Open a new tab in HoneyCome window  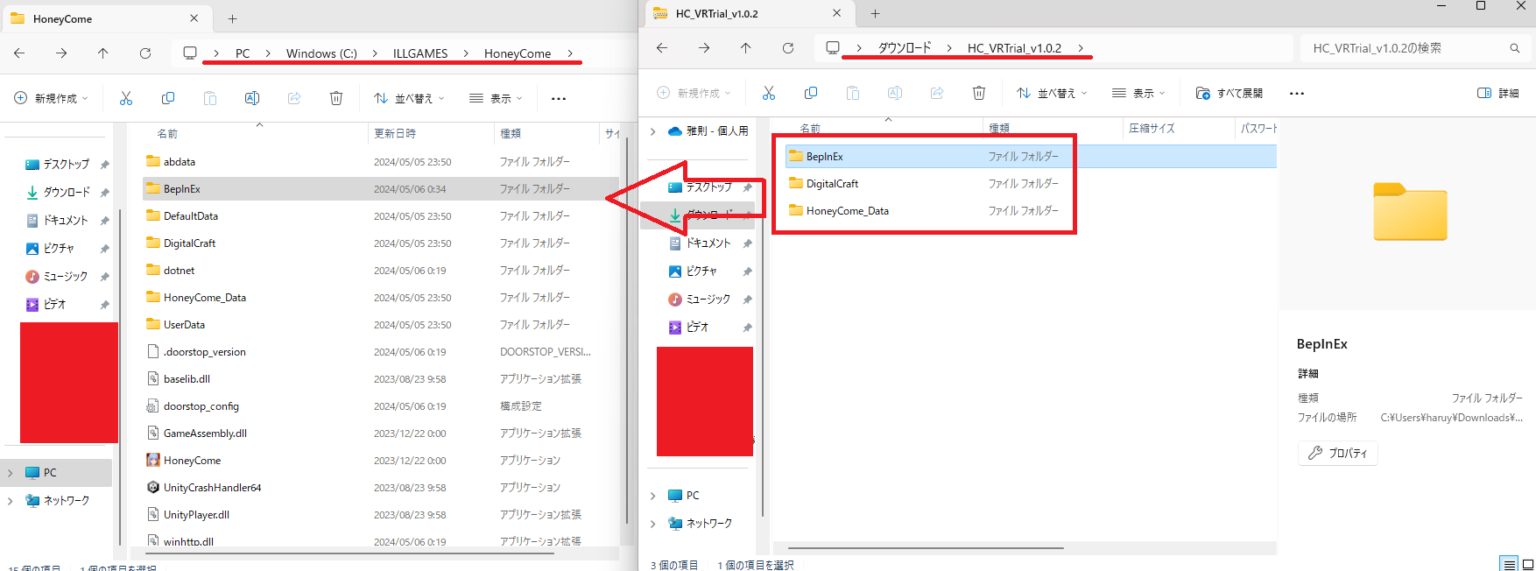pyautogui.click(x=232, y=18)
